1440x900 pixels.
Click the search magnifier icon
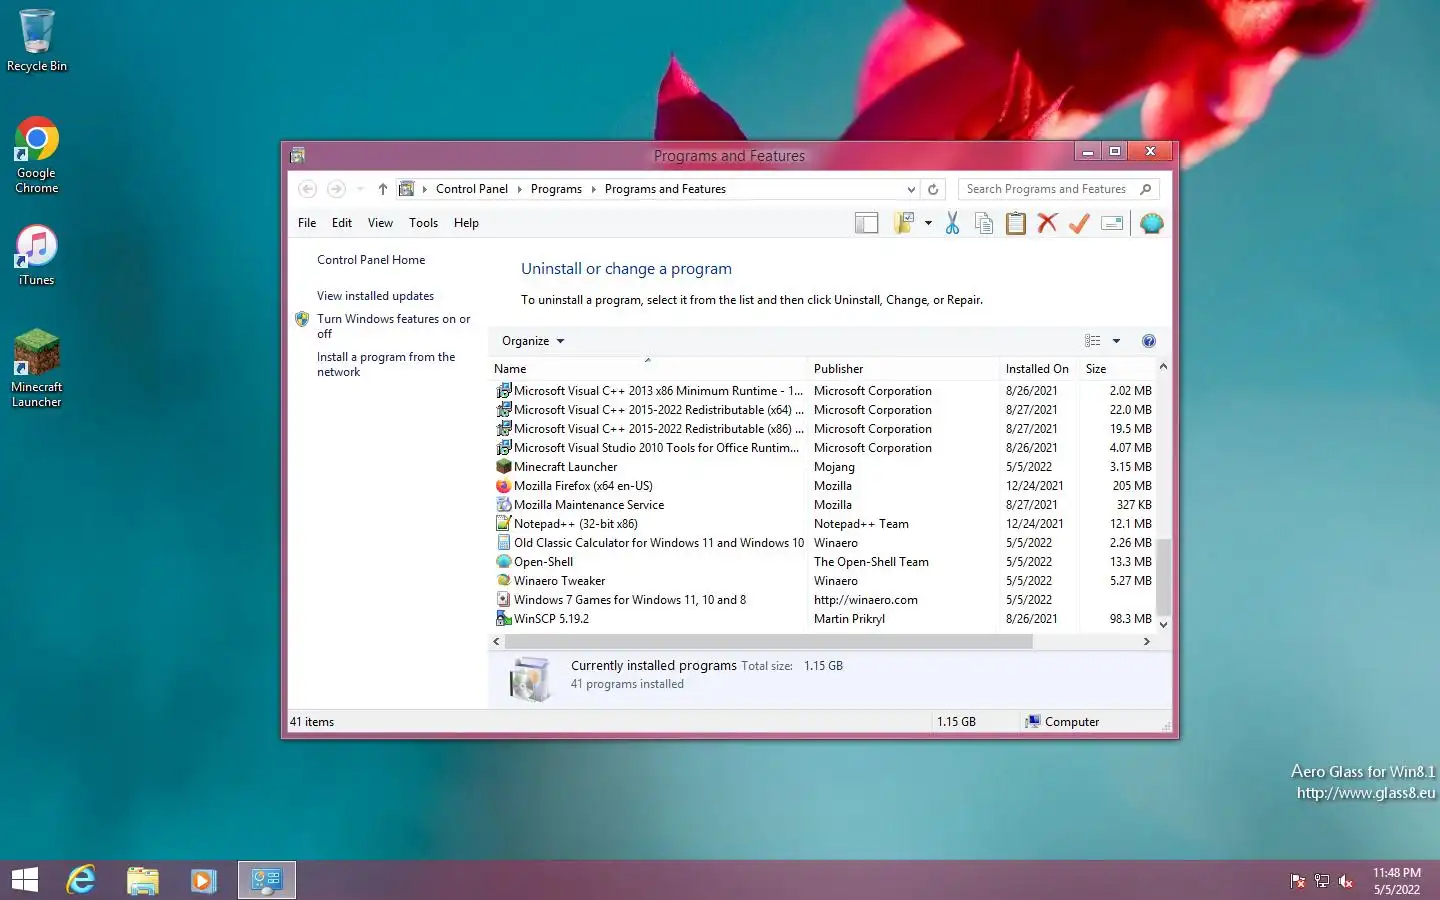click(1146, 189)
